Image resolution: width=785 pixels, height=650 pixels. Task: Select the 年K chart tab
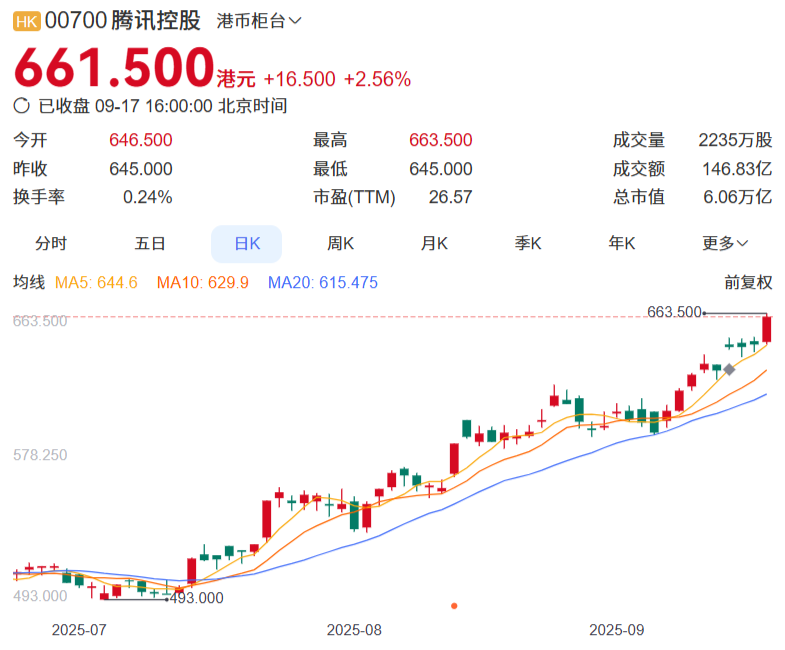622,243
